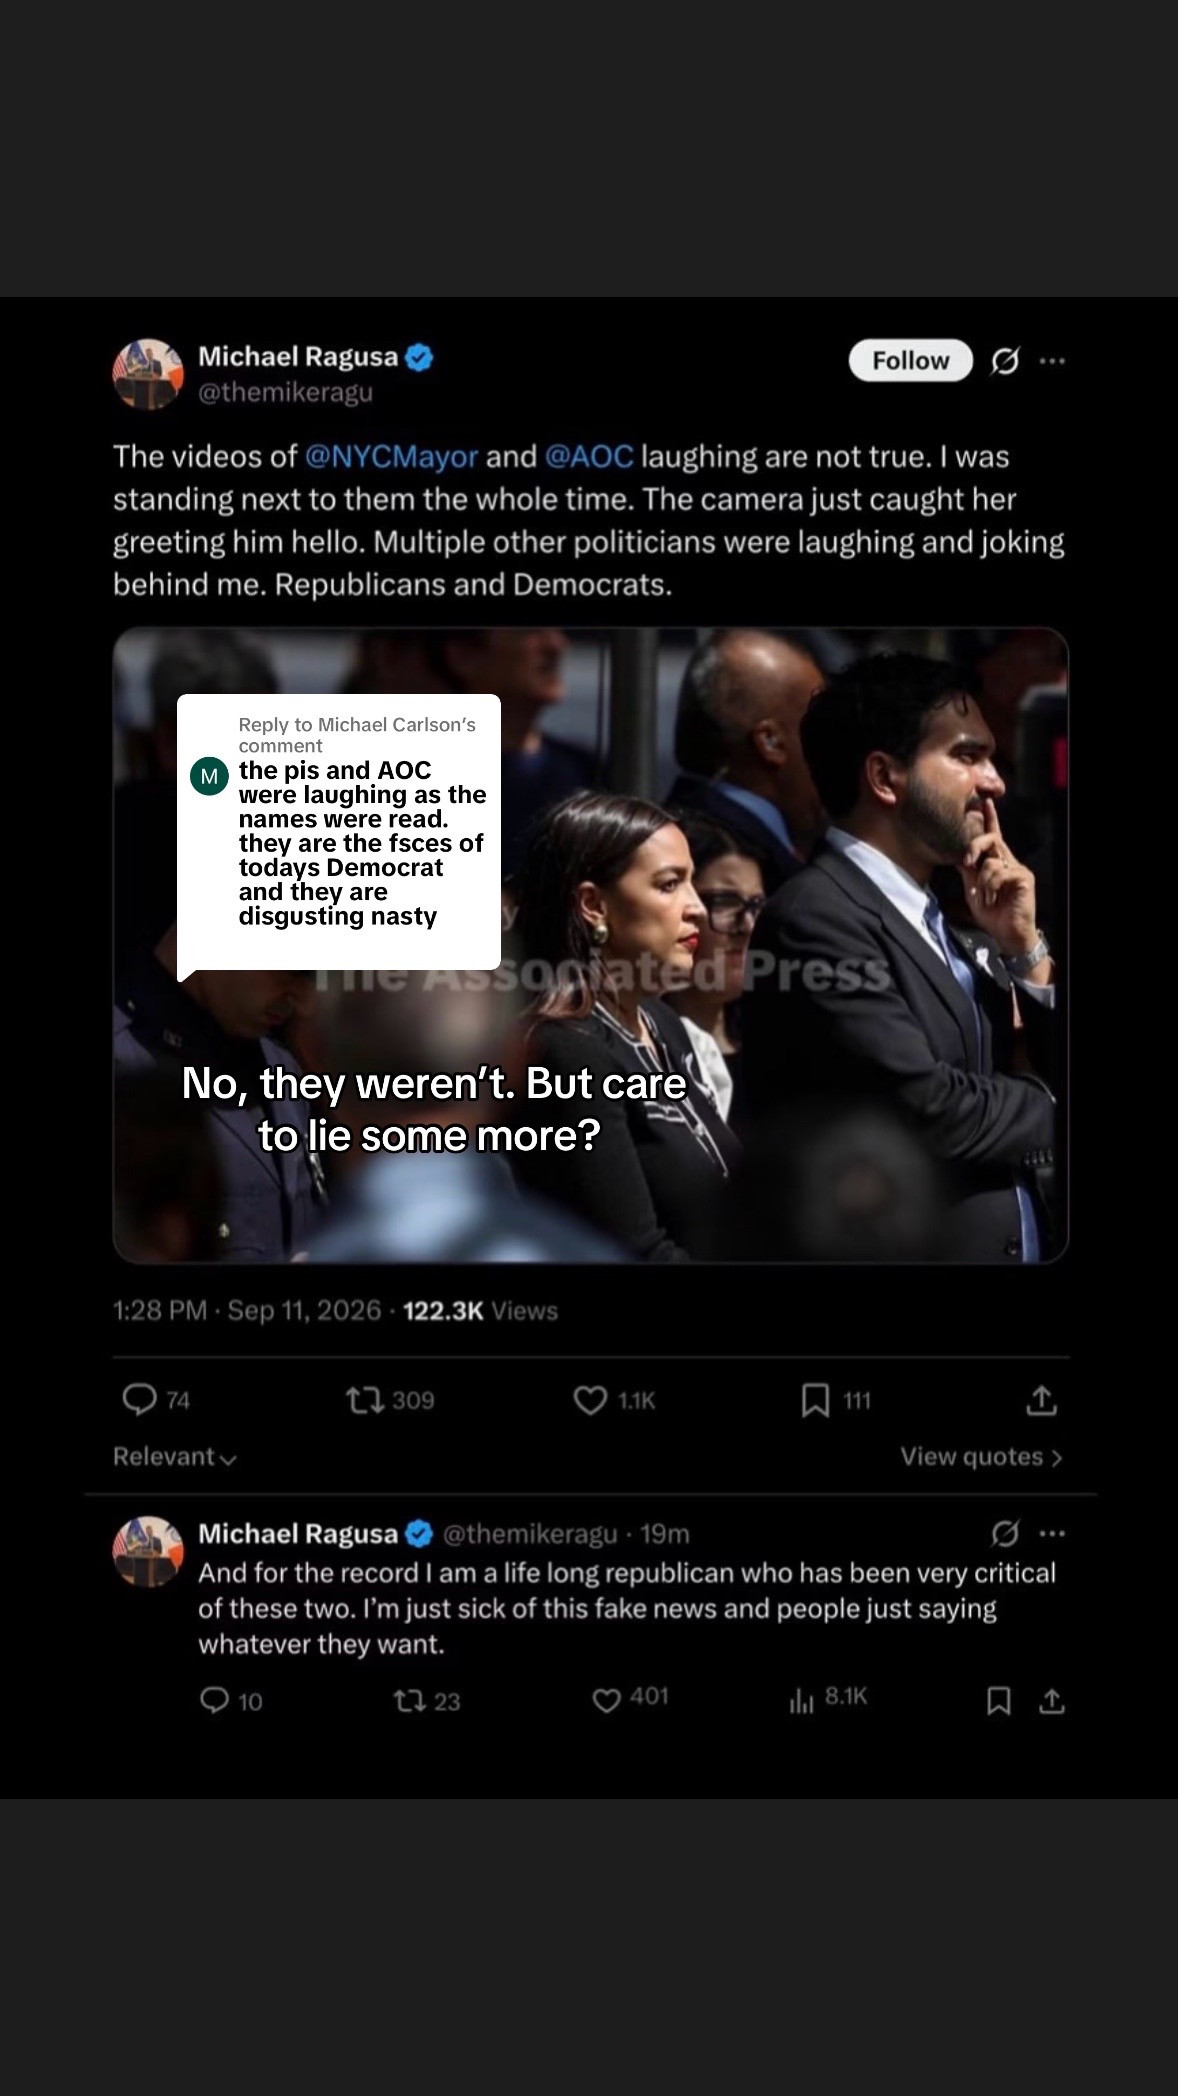Click the Reply to Michael Carlson's comment sticker
Viewport: 1178px width, 2096px height.
[x=339, y=832]
